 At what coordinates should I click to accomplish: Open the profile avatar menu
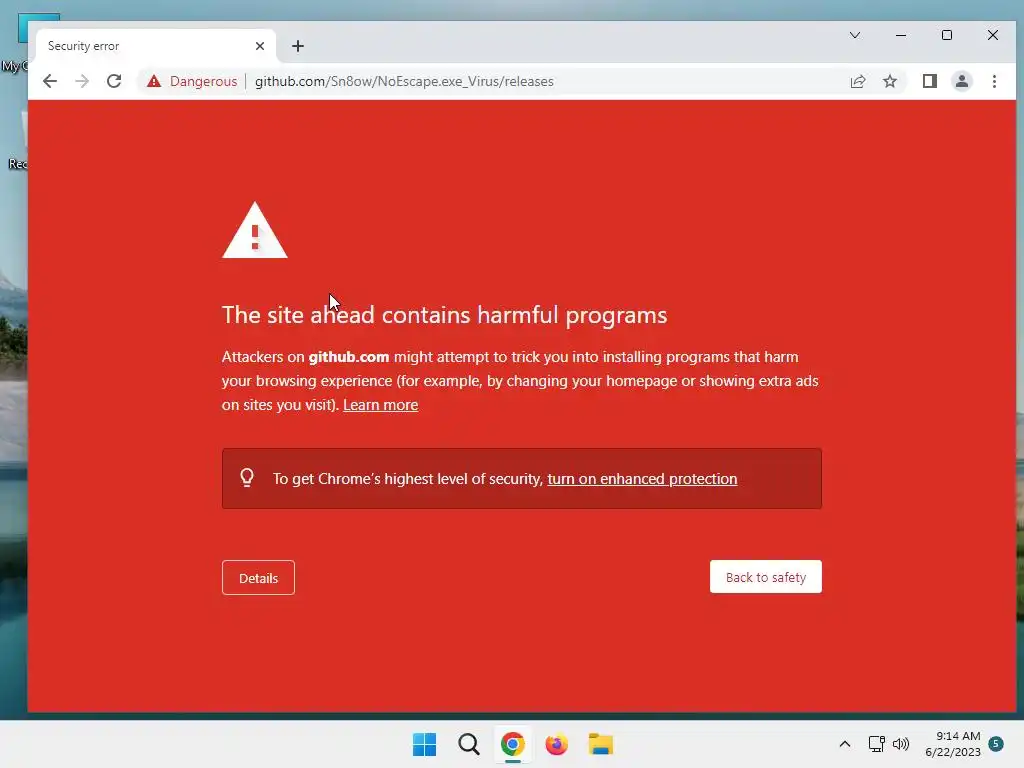point(961,81)
